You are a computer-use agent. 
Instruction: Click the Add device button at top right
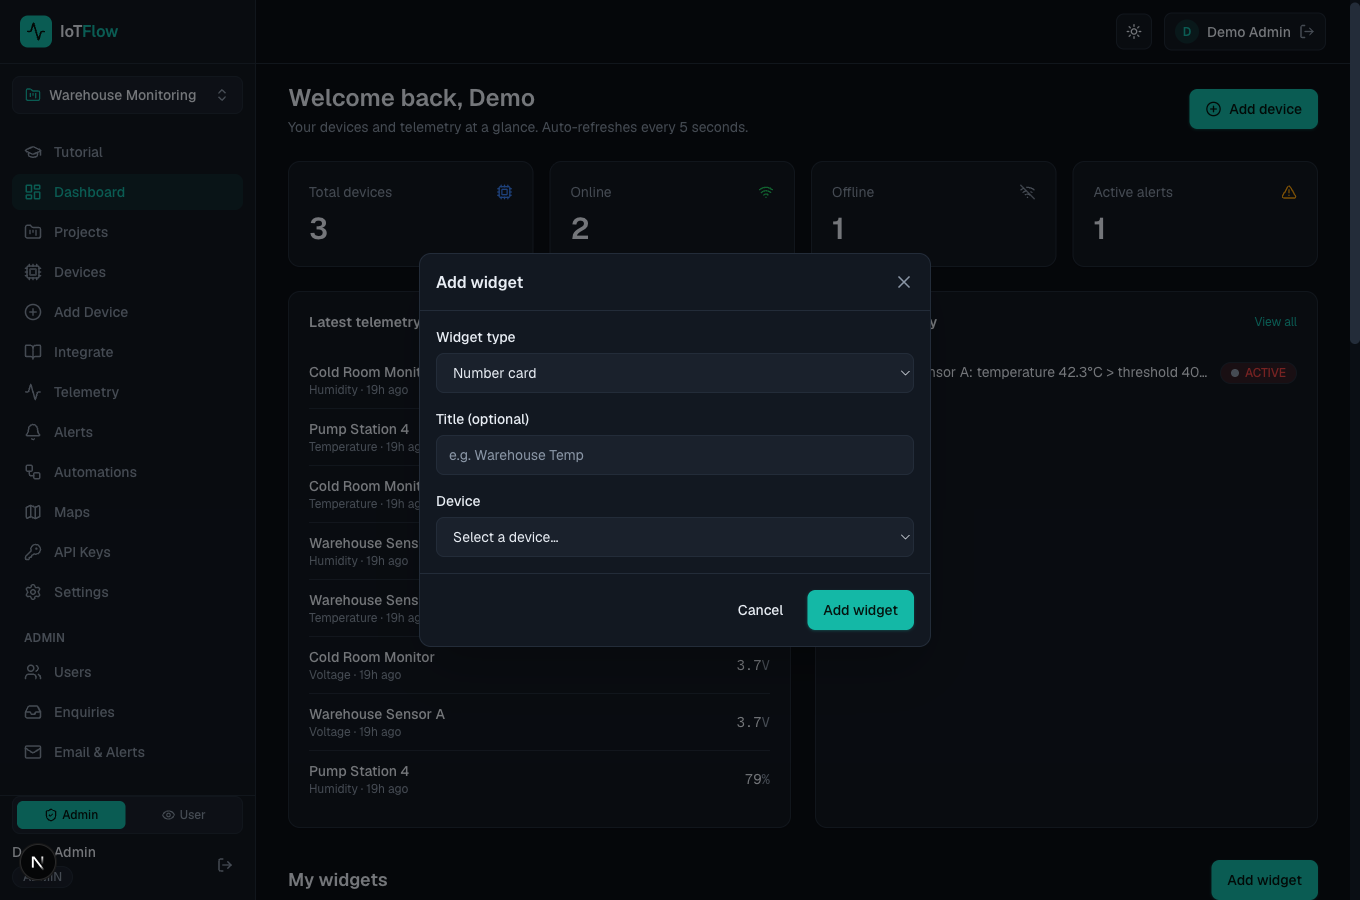click(1253, 109)
